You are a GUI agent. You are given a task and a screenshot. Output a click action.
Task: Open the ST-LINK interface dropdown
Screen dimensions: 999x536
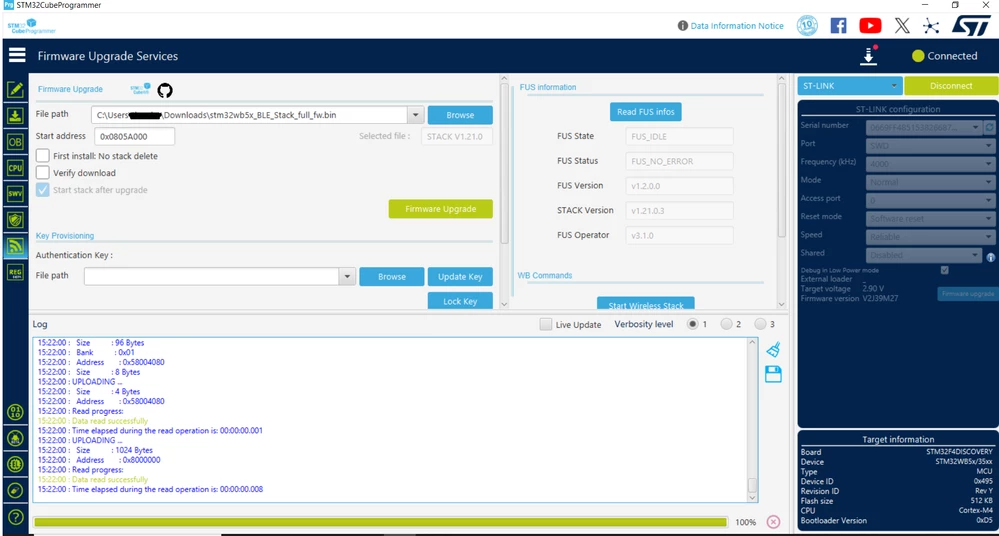pos(850,85)
